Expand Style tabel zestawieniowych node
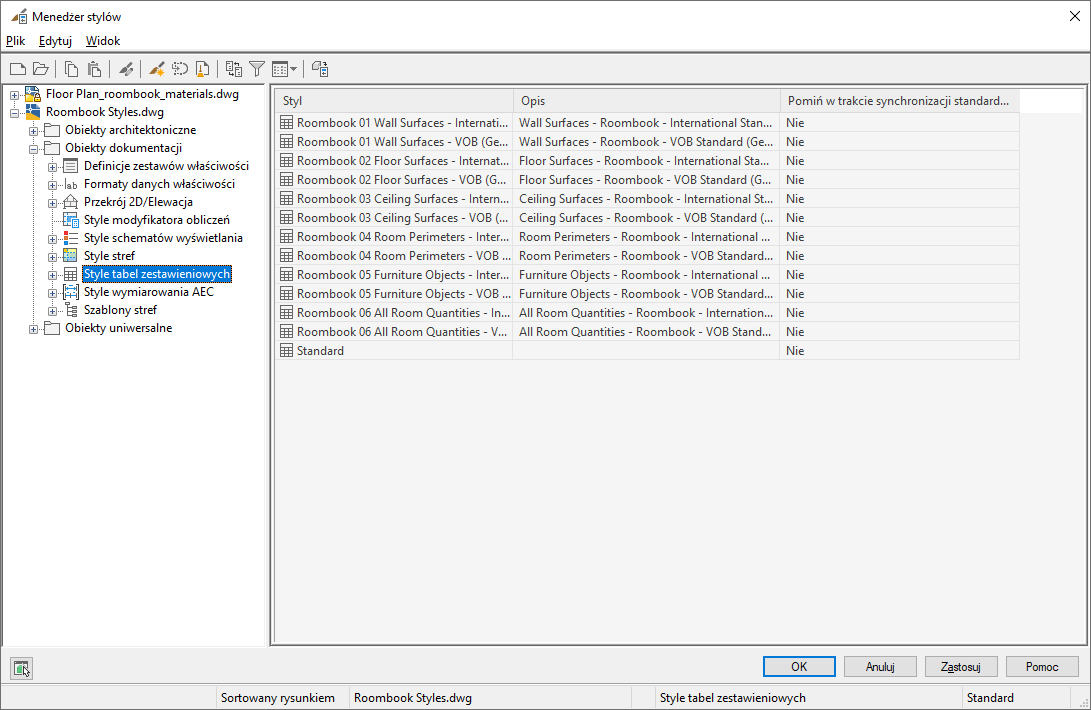 point(52,275)
